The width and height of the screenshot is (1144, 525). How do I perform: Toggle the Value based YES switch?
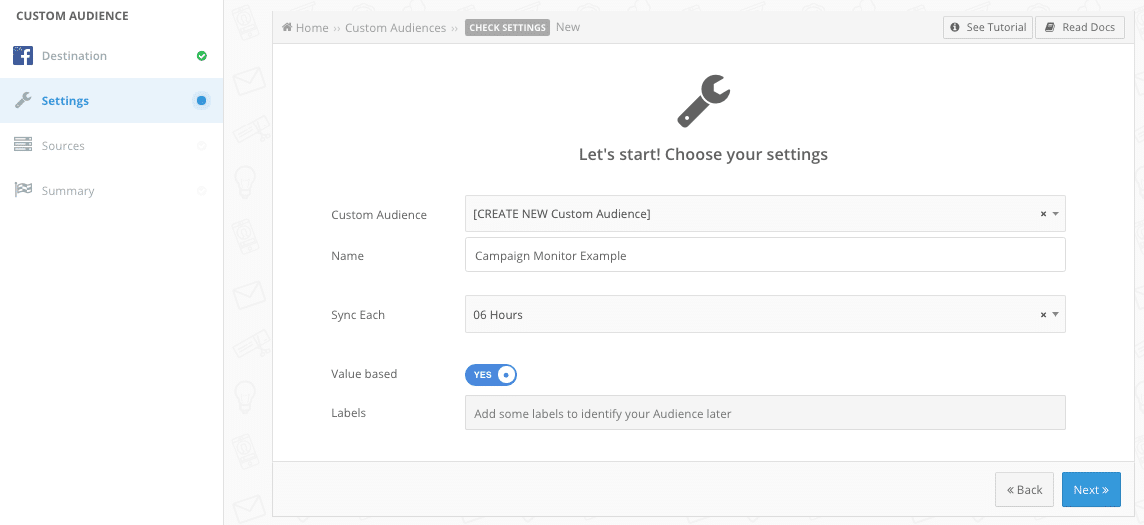click(490, 374)
